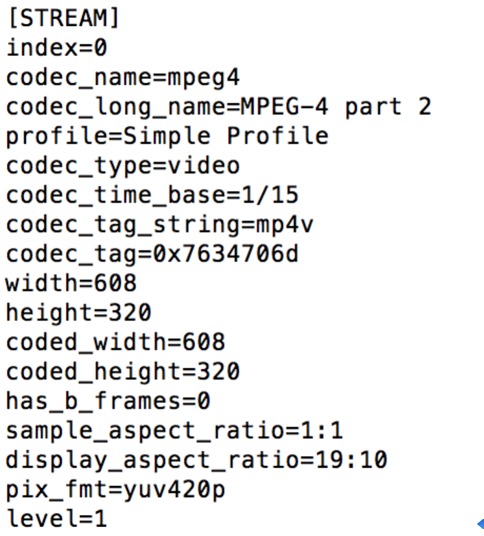Click the sample_aspect_ratio=1:1 line
The width and height of the screenshot is (484, 536).
tap(174, 431)
